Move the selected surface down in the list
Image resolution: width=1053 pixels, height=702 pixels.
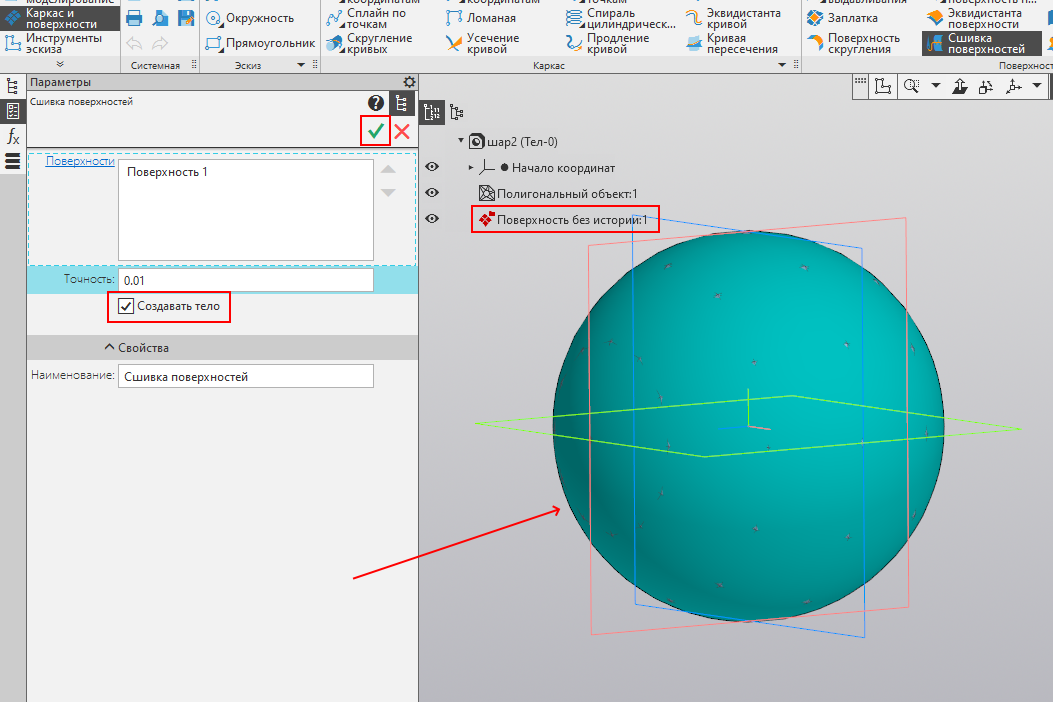(388, 193)
